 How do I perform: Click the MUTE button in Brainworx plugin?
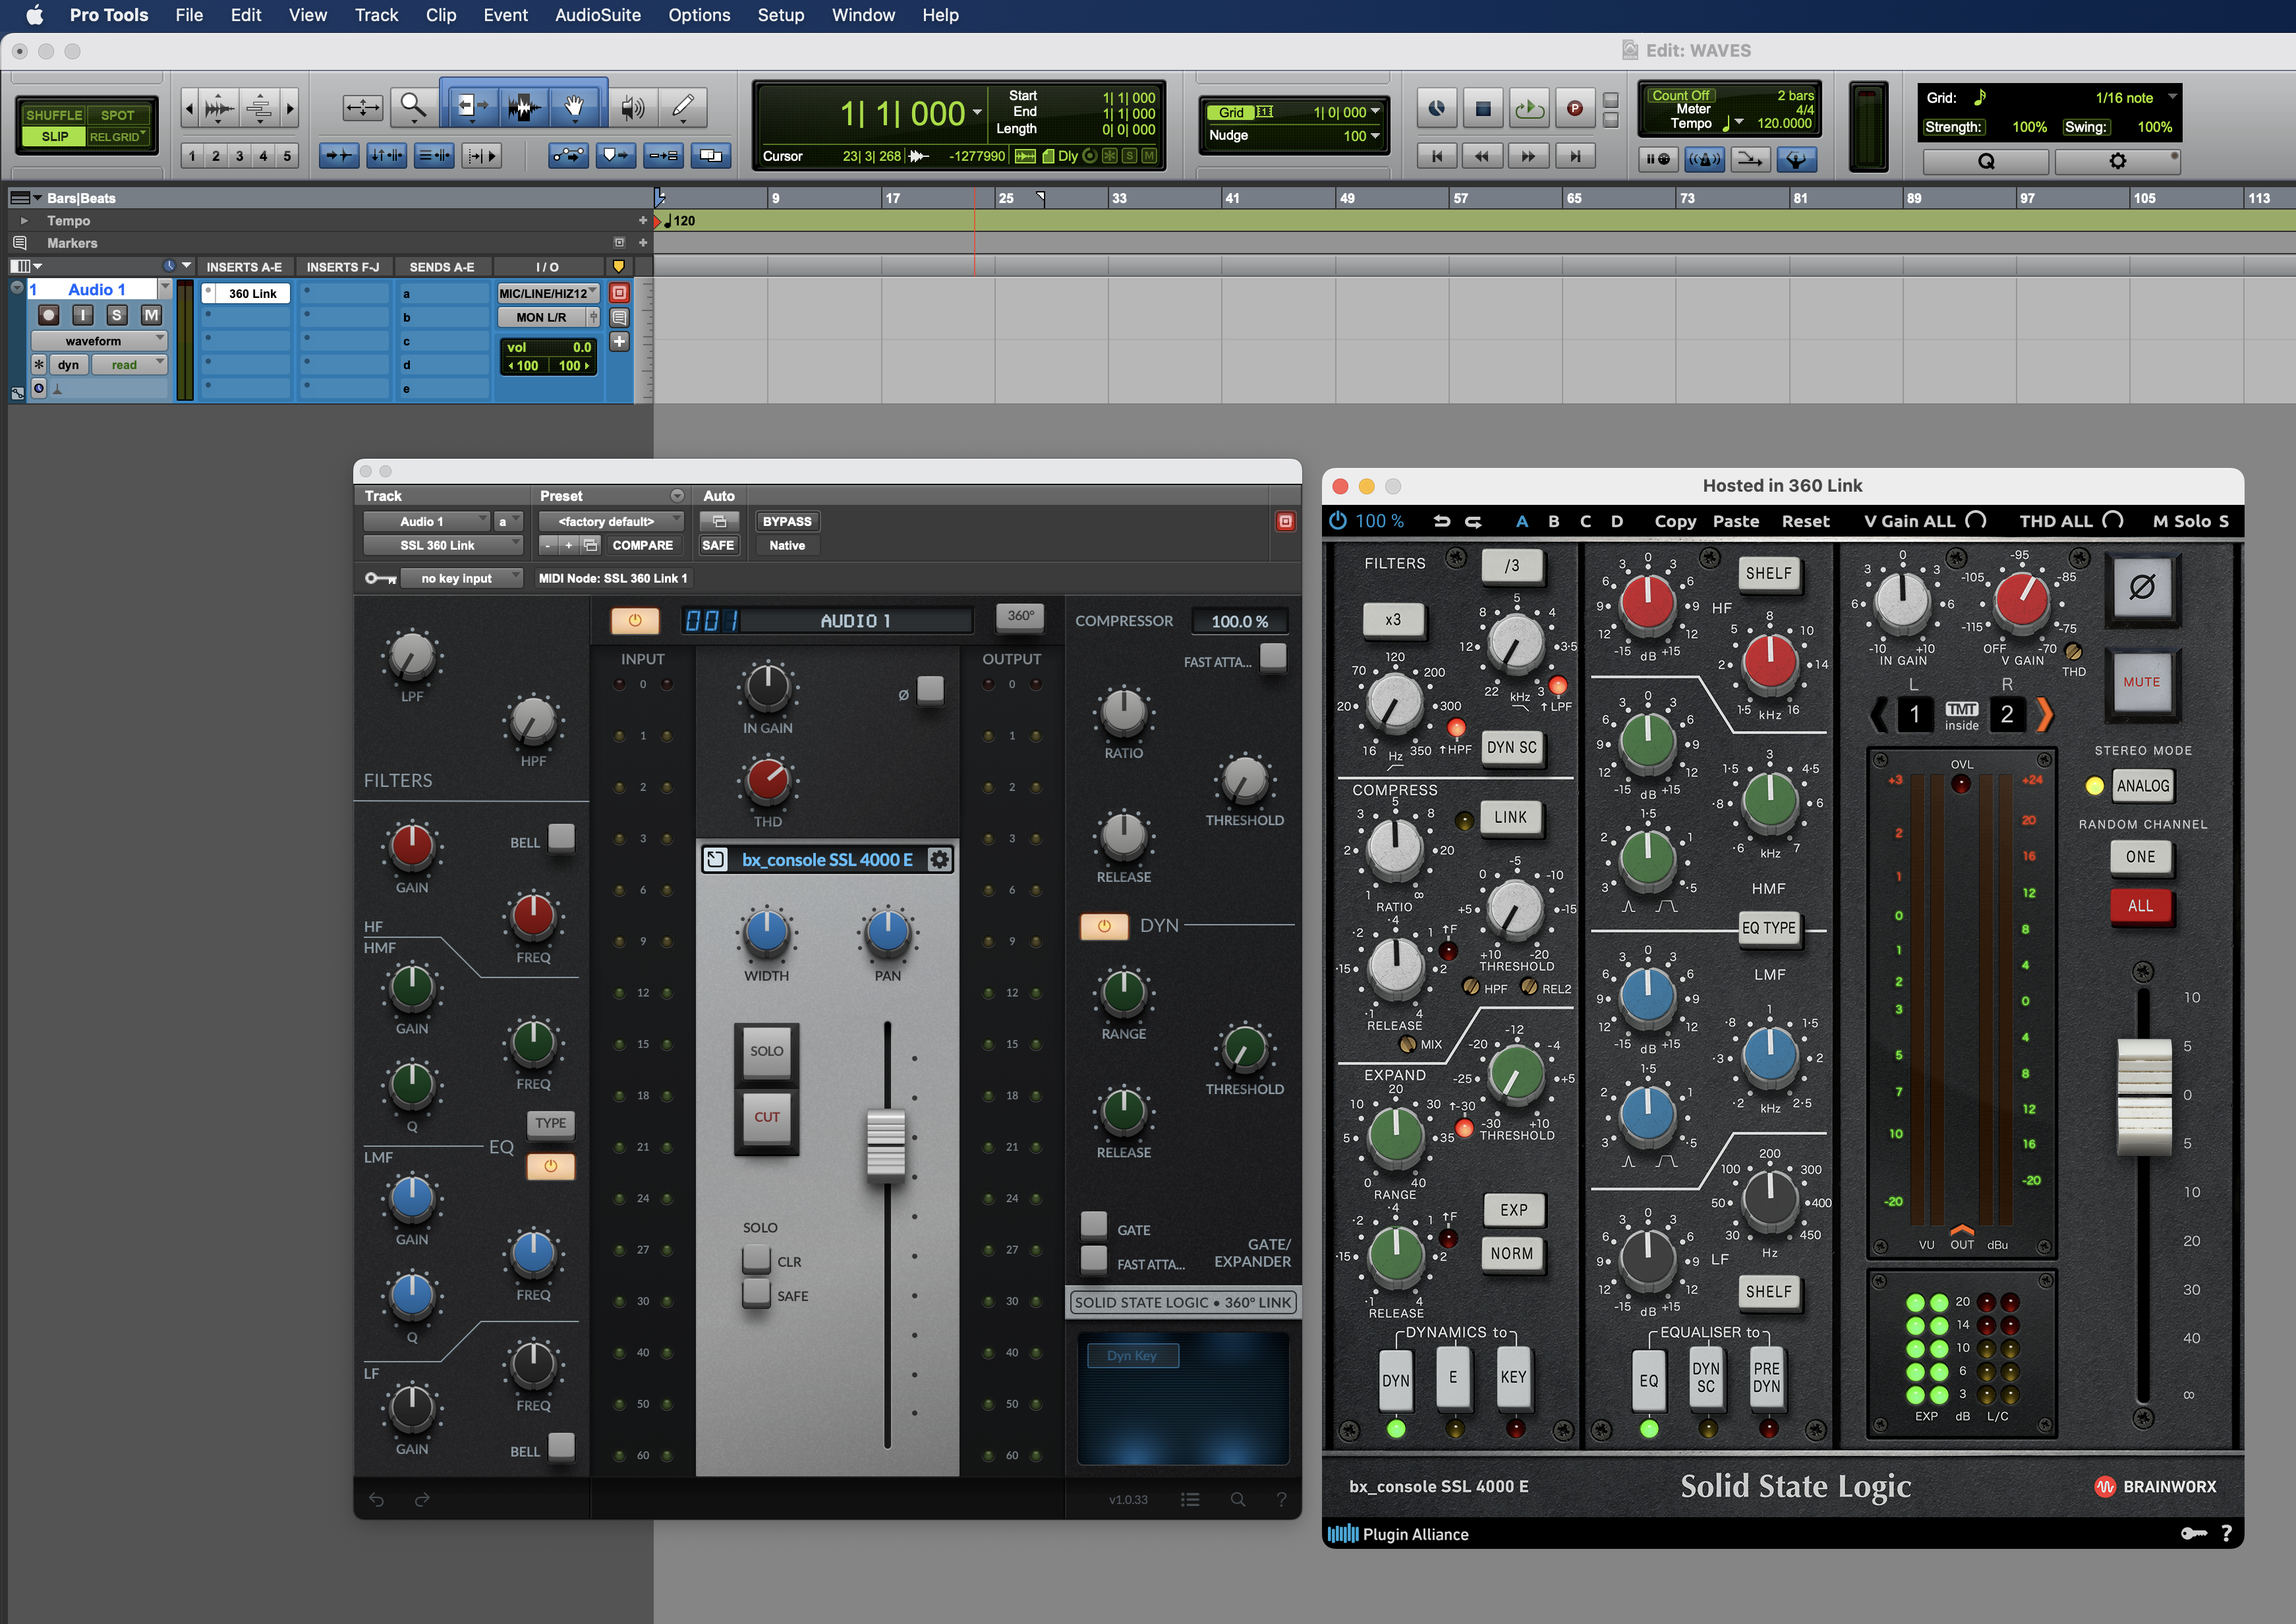[2141, 682]
